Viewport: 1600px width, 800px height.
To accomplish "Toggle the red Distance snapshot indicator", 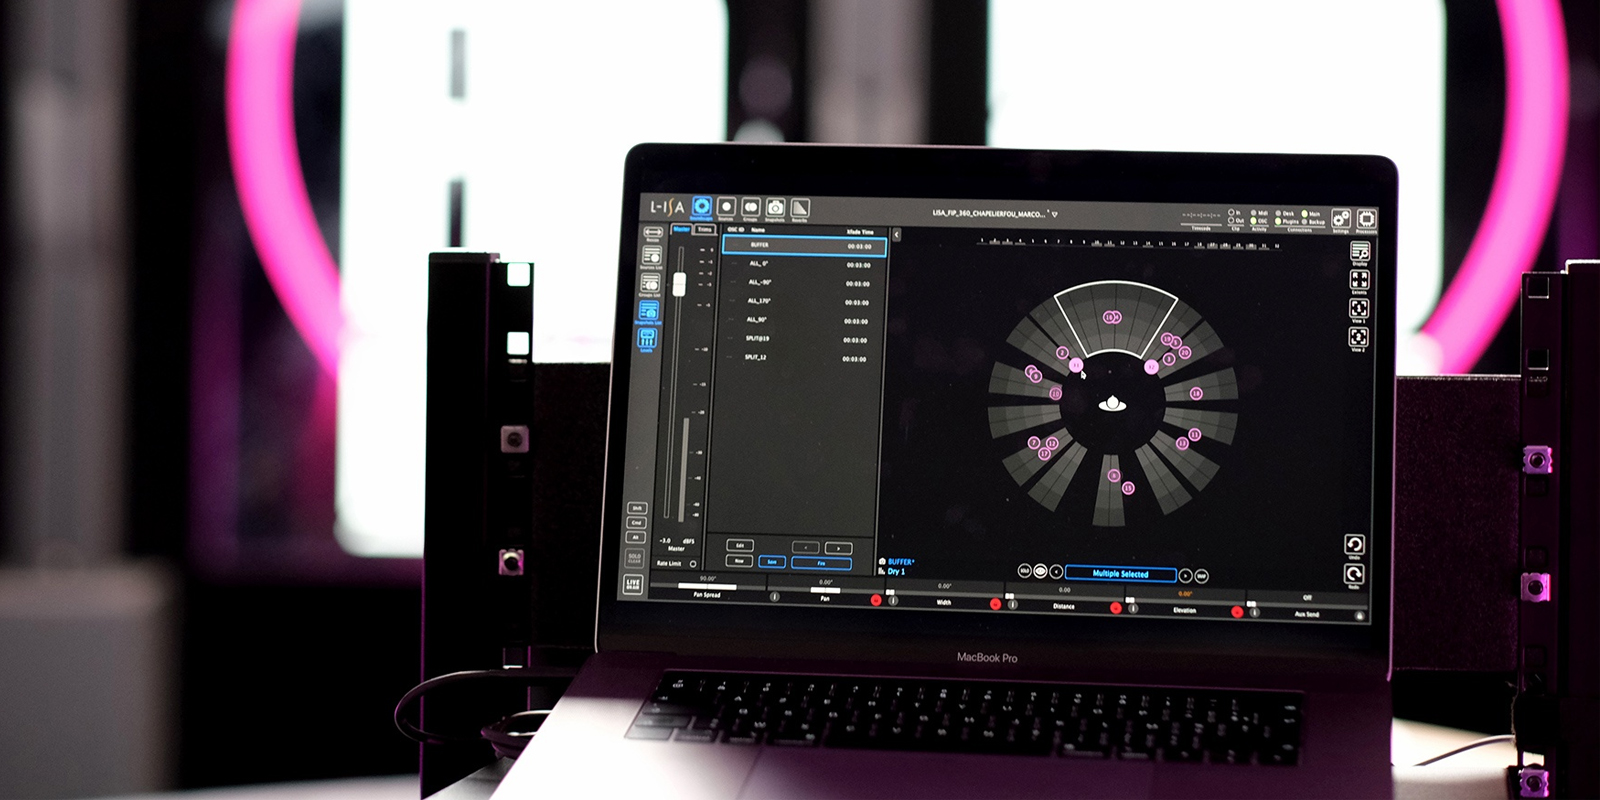I will (1116, 608).
